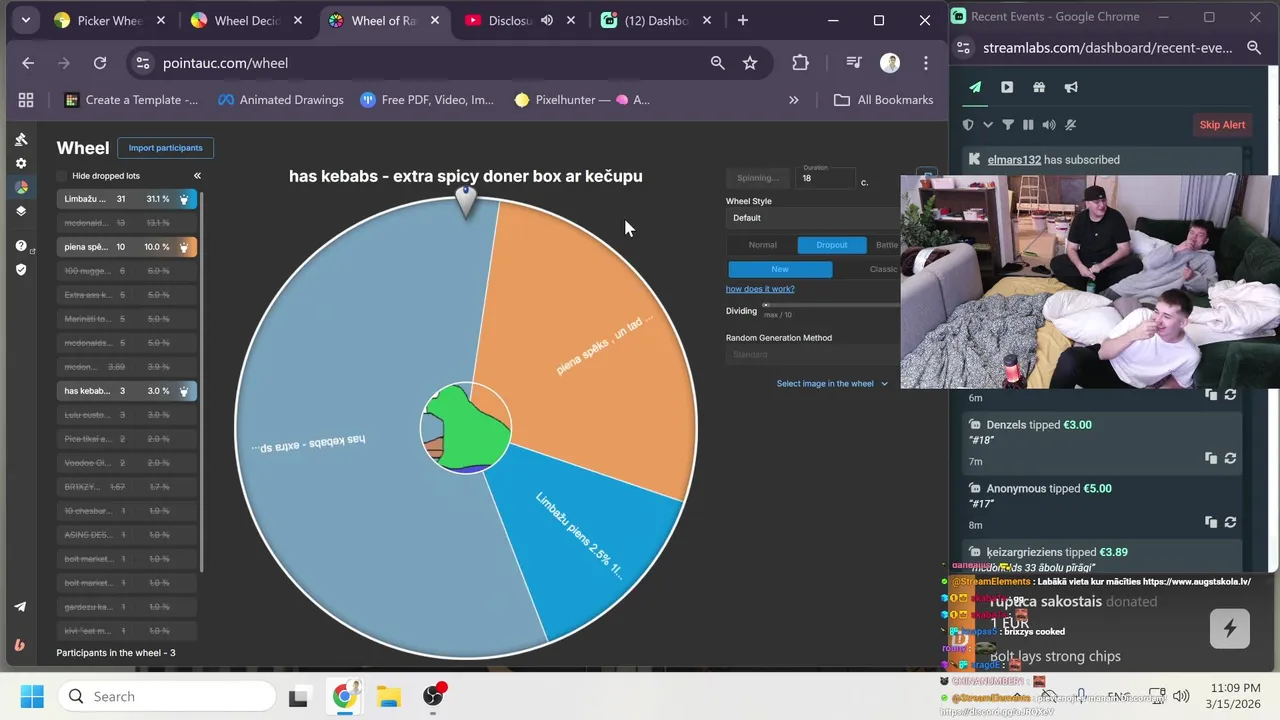Click the Duration input field

tap(825, 178)
